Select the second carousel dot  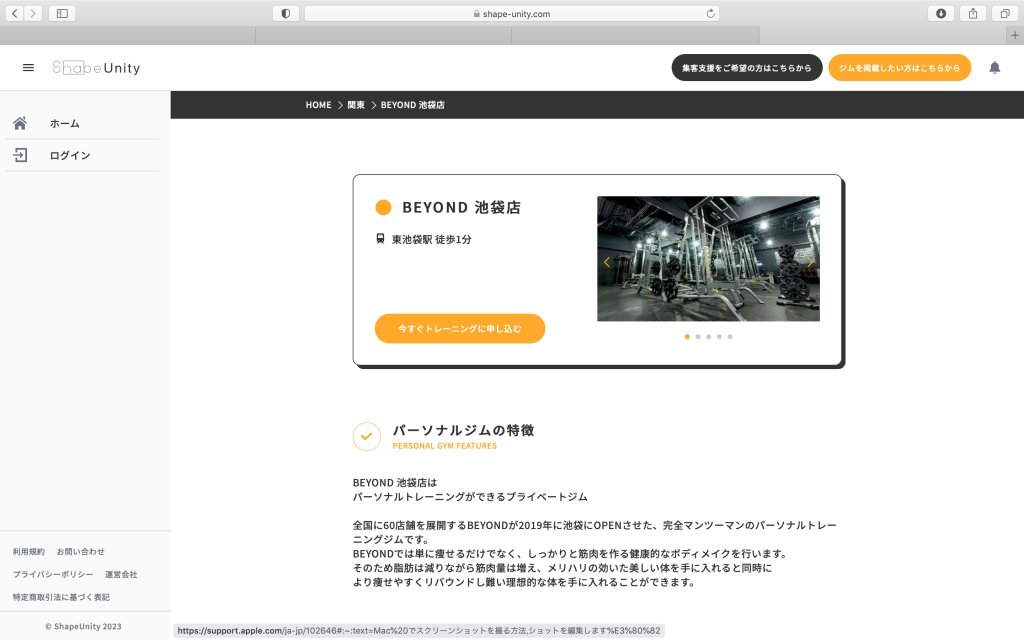pyautogui.click(x=697, y=337)
